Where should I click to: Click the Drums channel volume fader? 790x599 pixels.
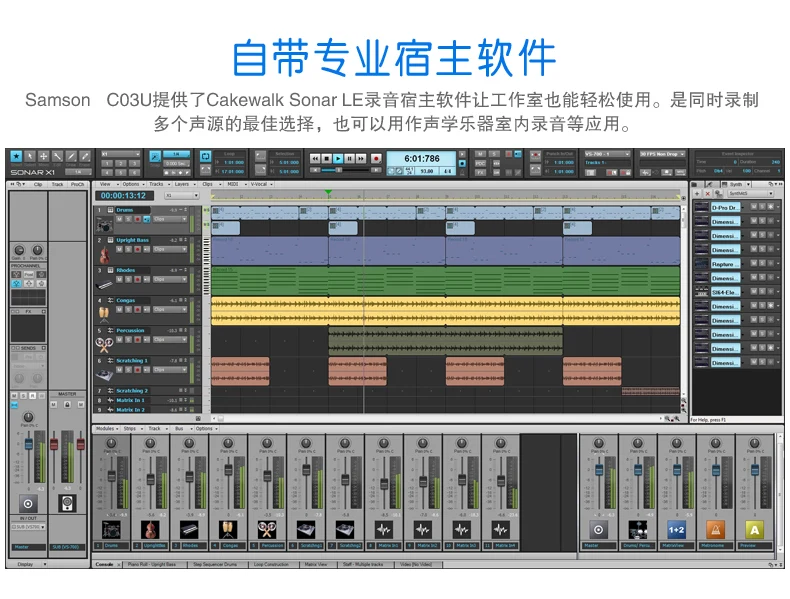pos(111,476)
